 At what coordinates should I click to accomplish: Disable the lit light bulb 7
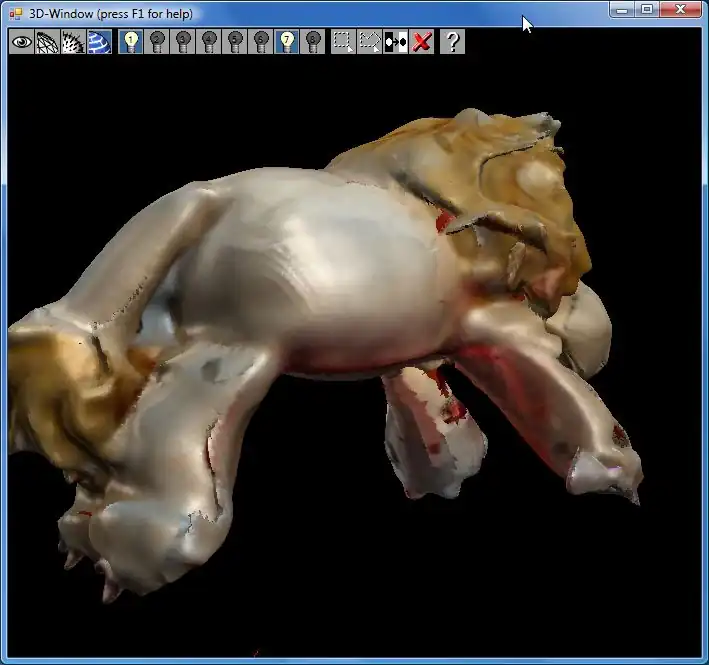tap(287, 41)
